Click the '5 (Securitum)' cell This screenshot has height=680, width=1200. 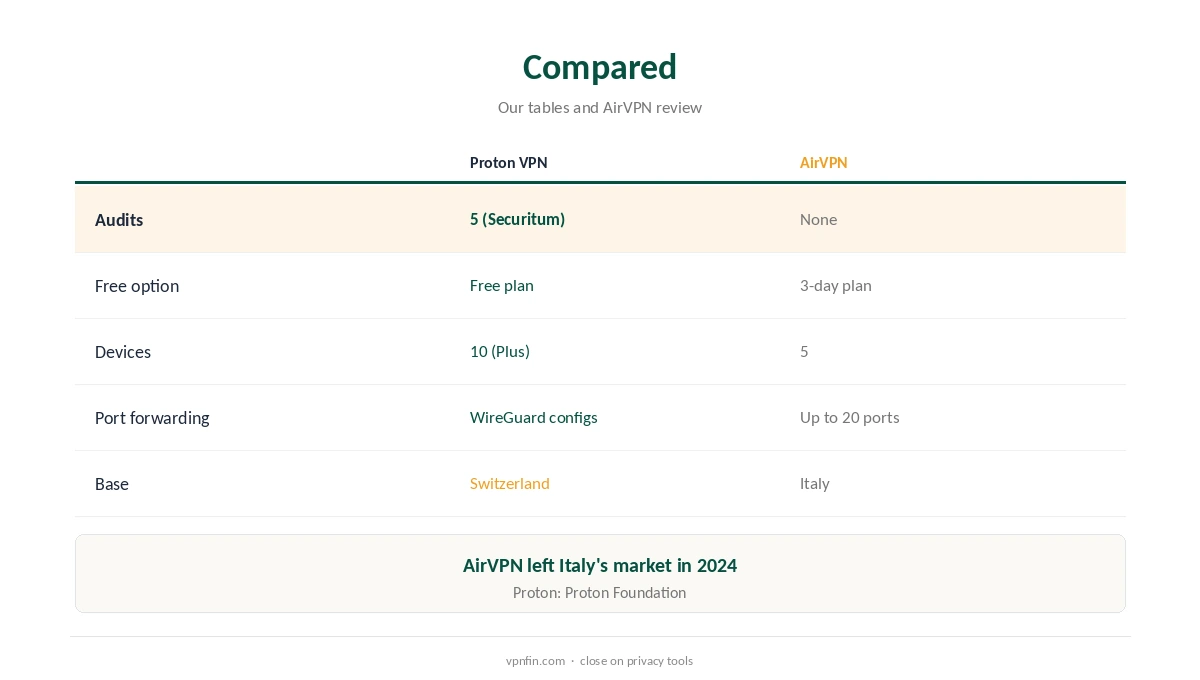[x=518, y=219]
